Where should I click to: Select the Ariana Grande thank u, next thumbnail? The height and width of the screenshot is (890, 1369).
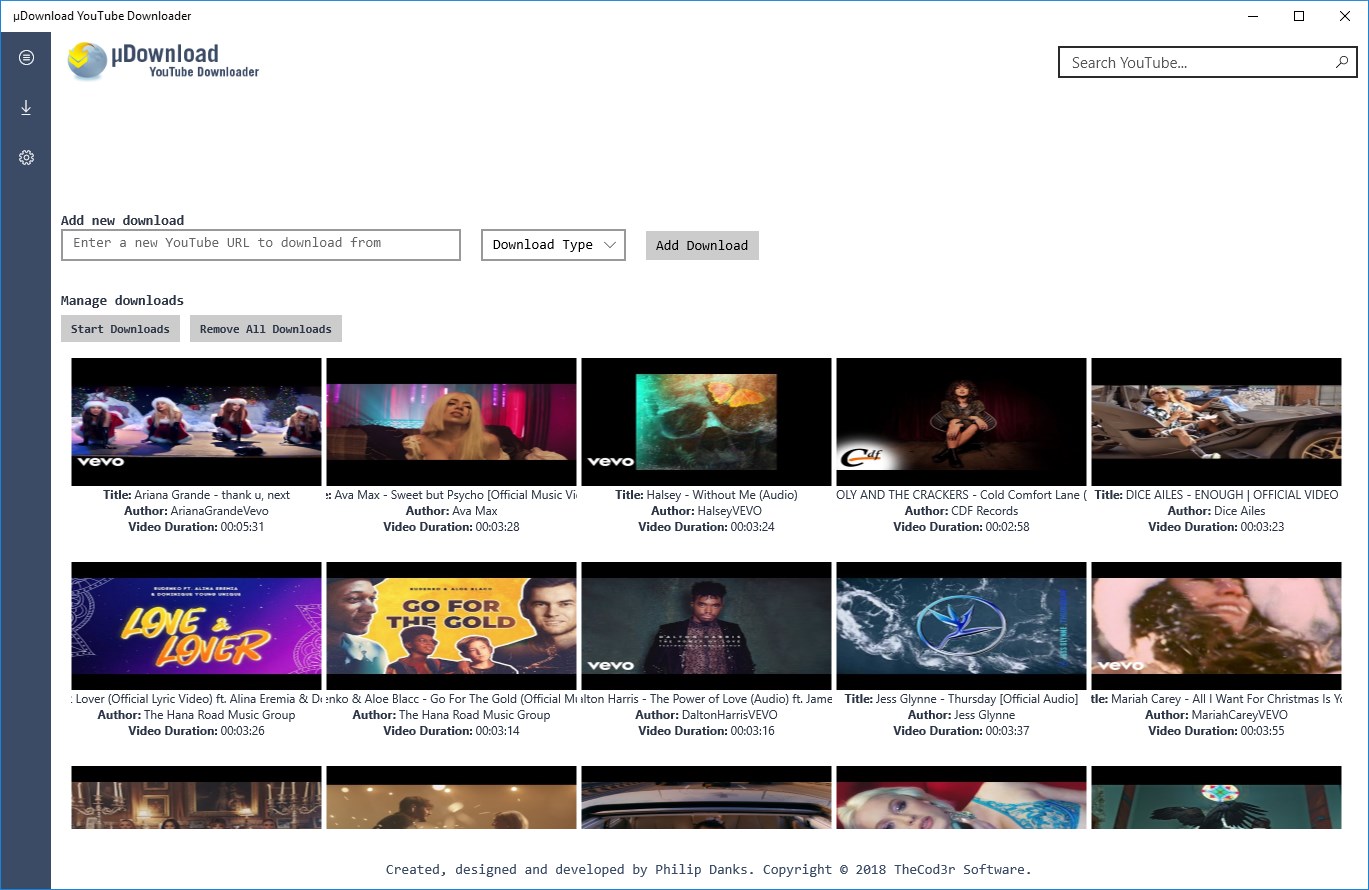(x=196, y=422)
